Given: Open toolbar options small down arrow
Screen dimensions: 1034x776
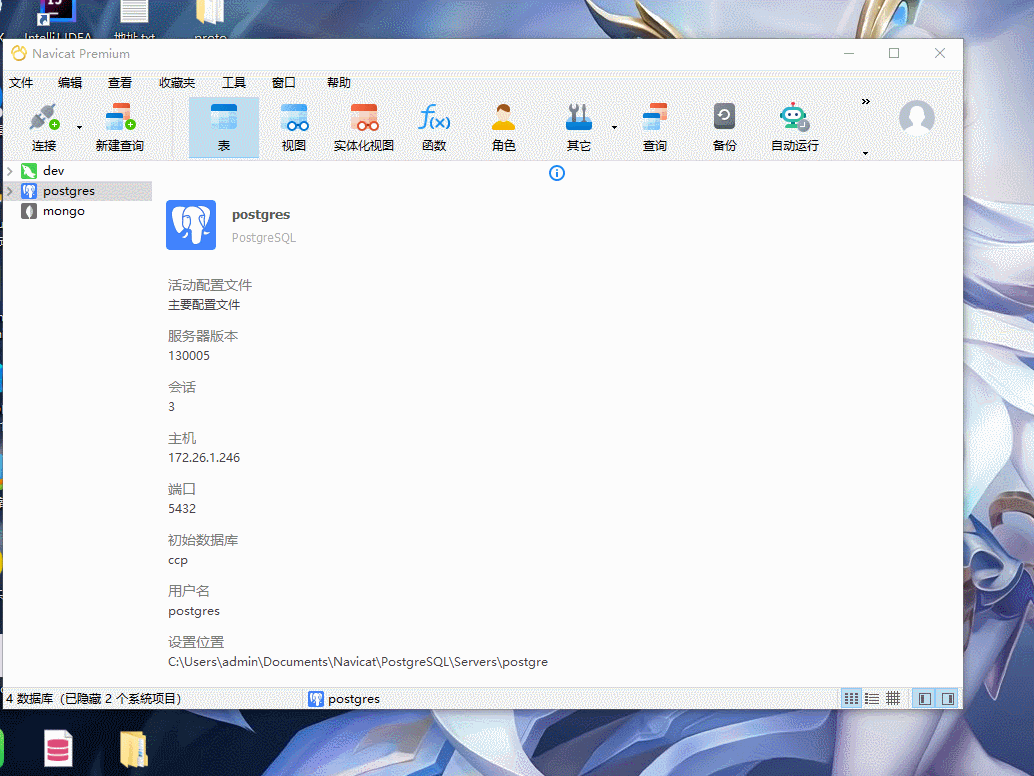Looking at the screenshot, I should (865, 154).
